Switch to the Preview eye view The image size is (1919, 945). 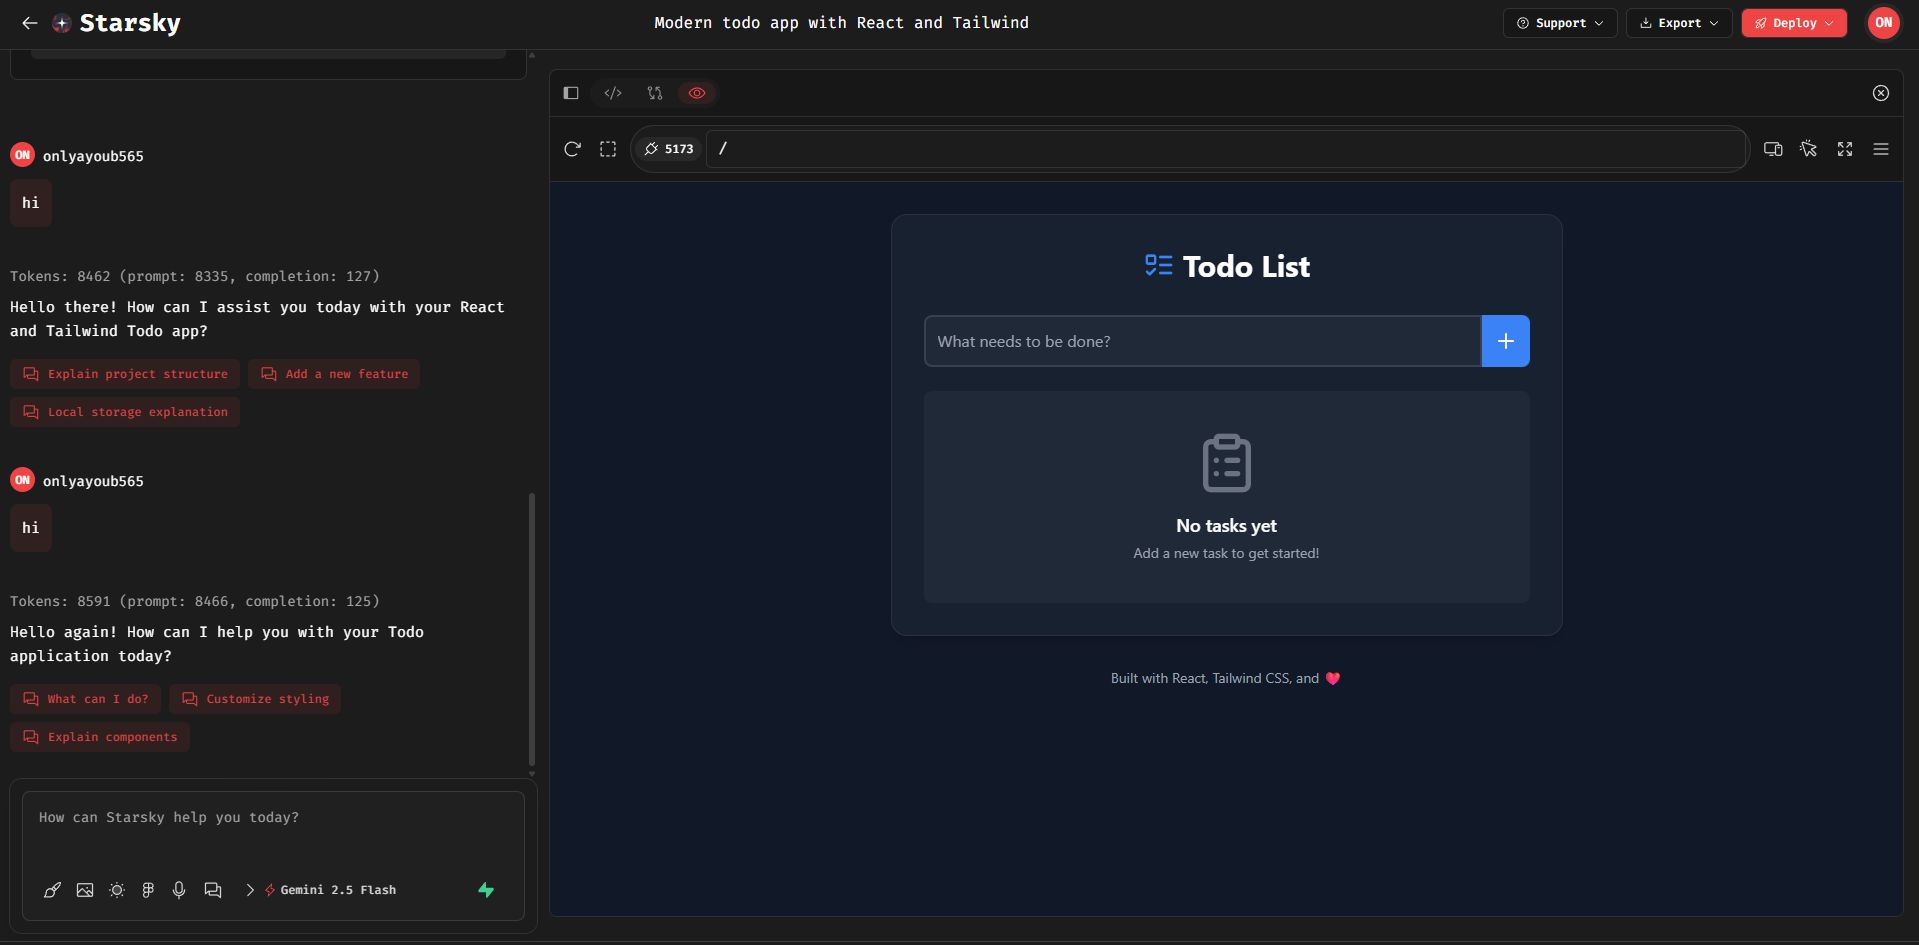click(697, 93)
